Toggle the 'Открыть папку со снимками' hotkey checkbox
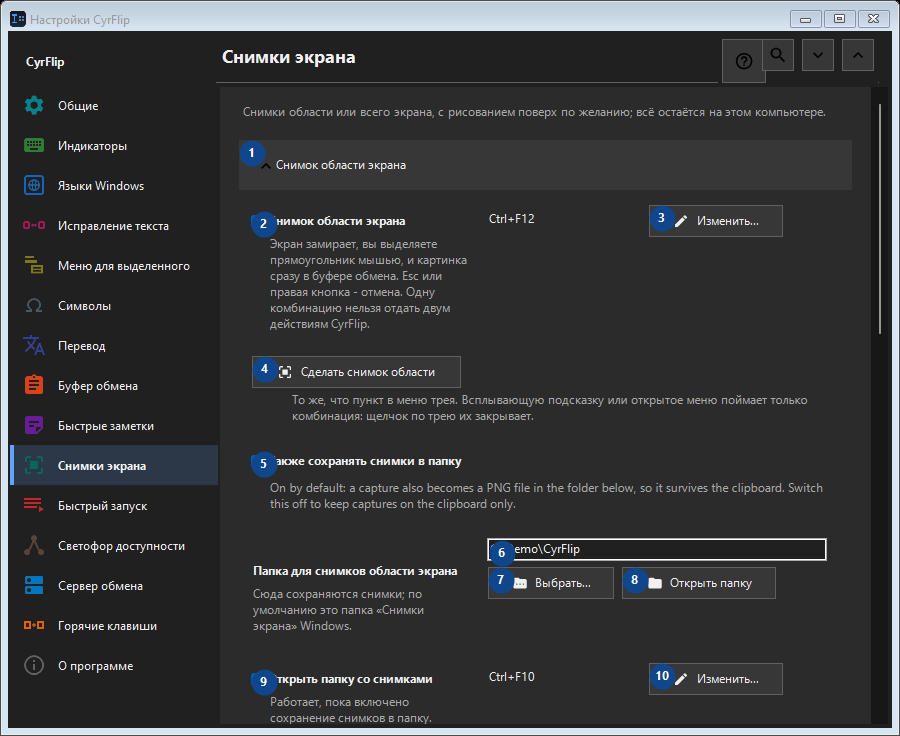900x736 pixels. point(258,679)
